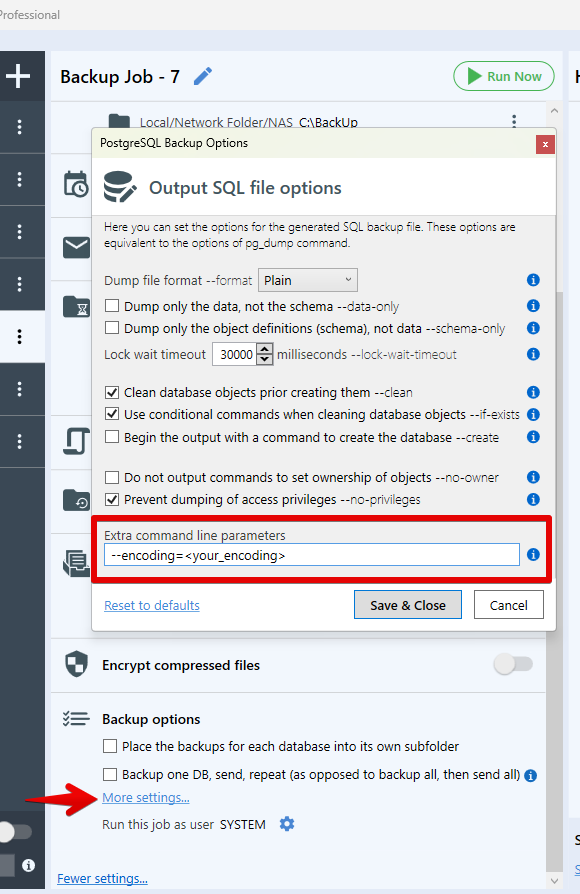Click info icon for Lock wait timeout

click(533, 354)
